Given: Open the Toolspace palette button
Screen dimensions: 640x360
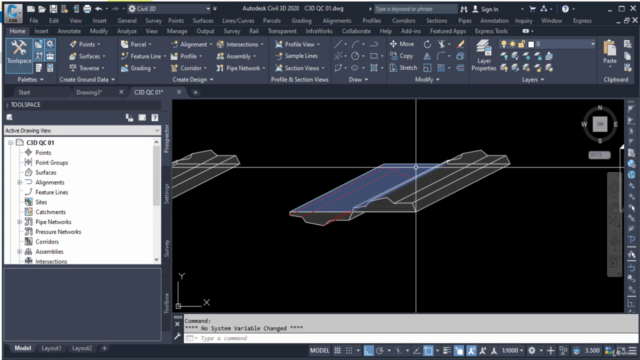Looking at the screenshot, I should 19,52.
